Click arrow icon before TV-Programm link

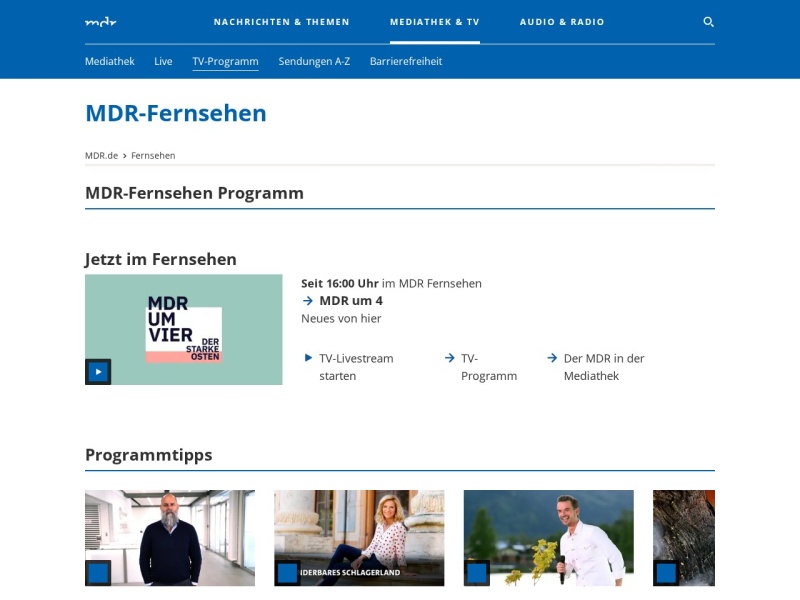click(449, 358)
